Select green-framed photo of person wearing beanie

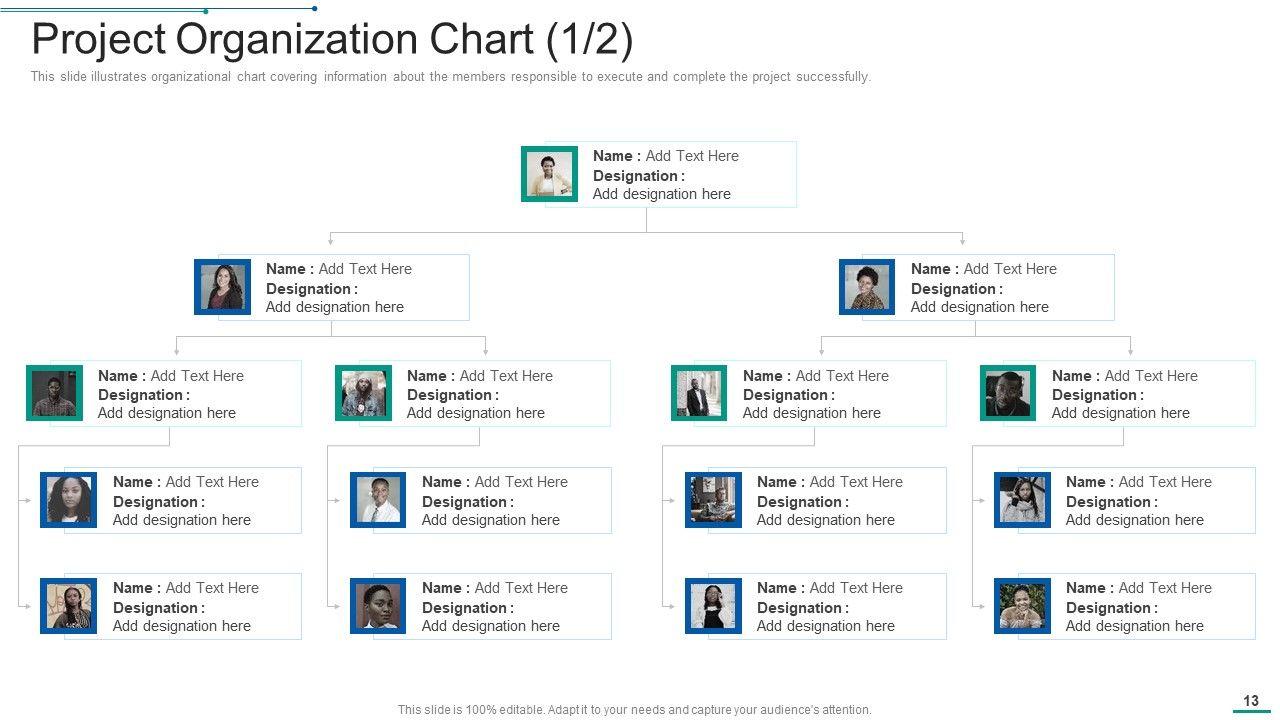(x=363, y=393)
